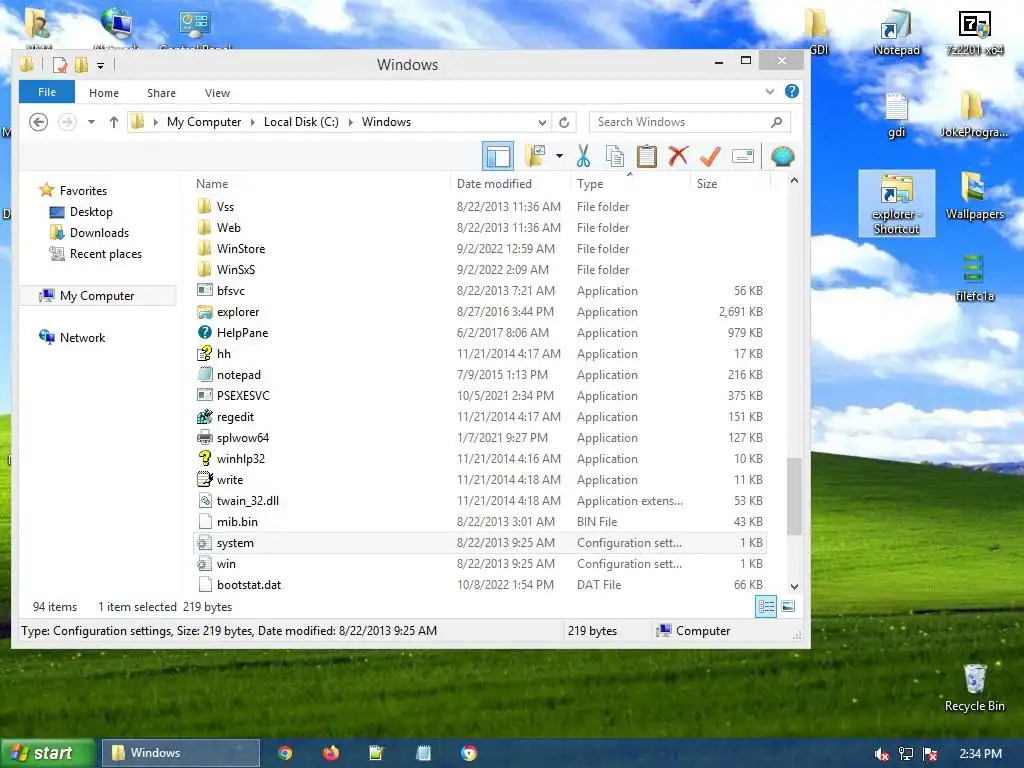This screenshot has width=1024, height=768.
Task: Select the Wallpapers desktop folder
Action: 974,196
